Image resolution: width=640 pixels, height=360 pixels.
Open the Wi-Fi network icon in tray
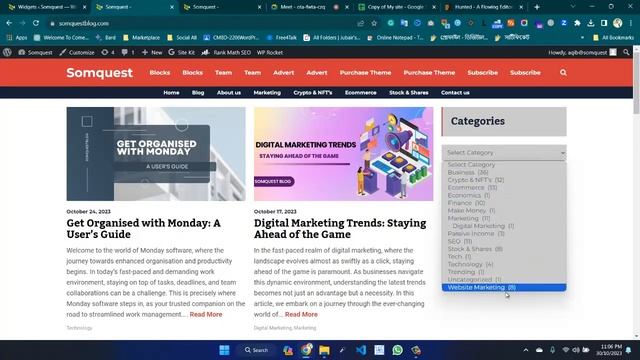(566, 350)
